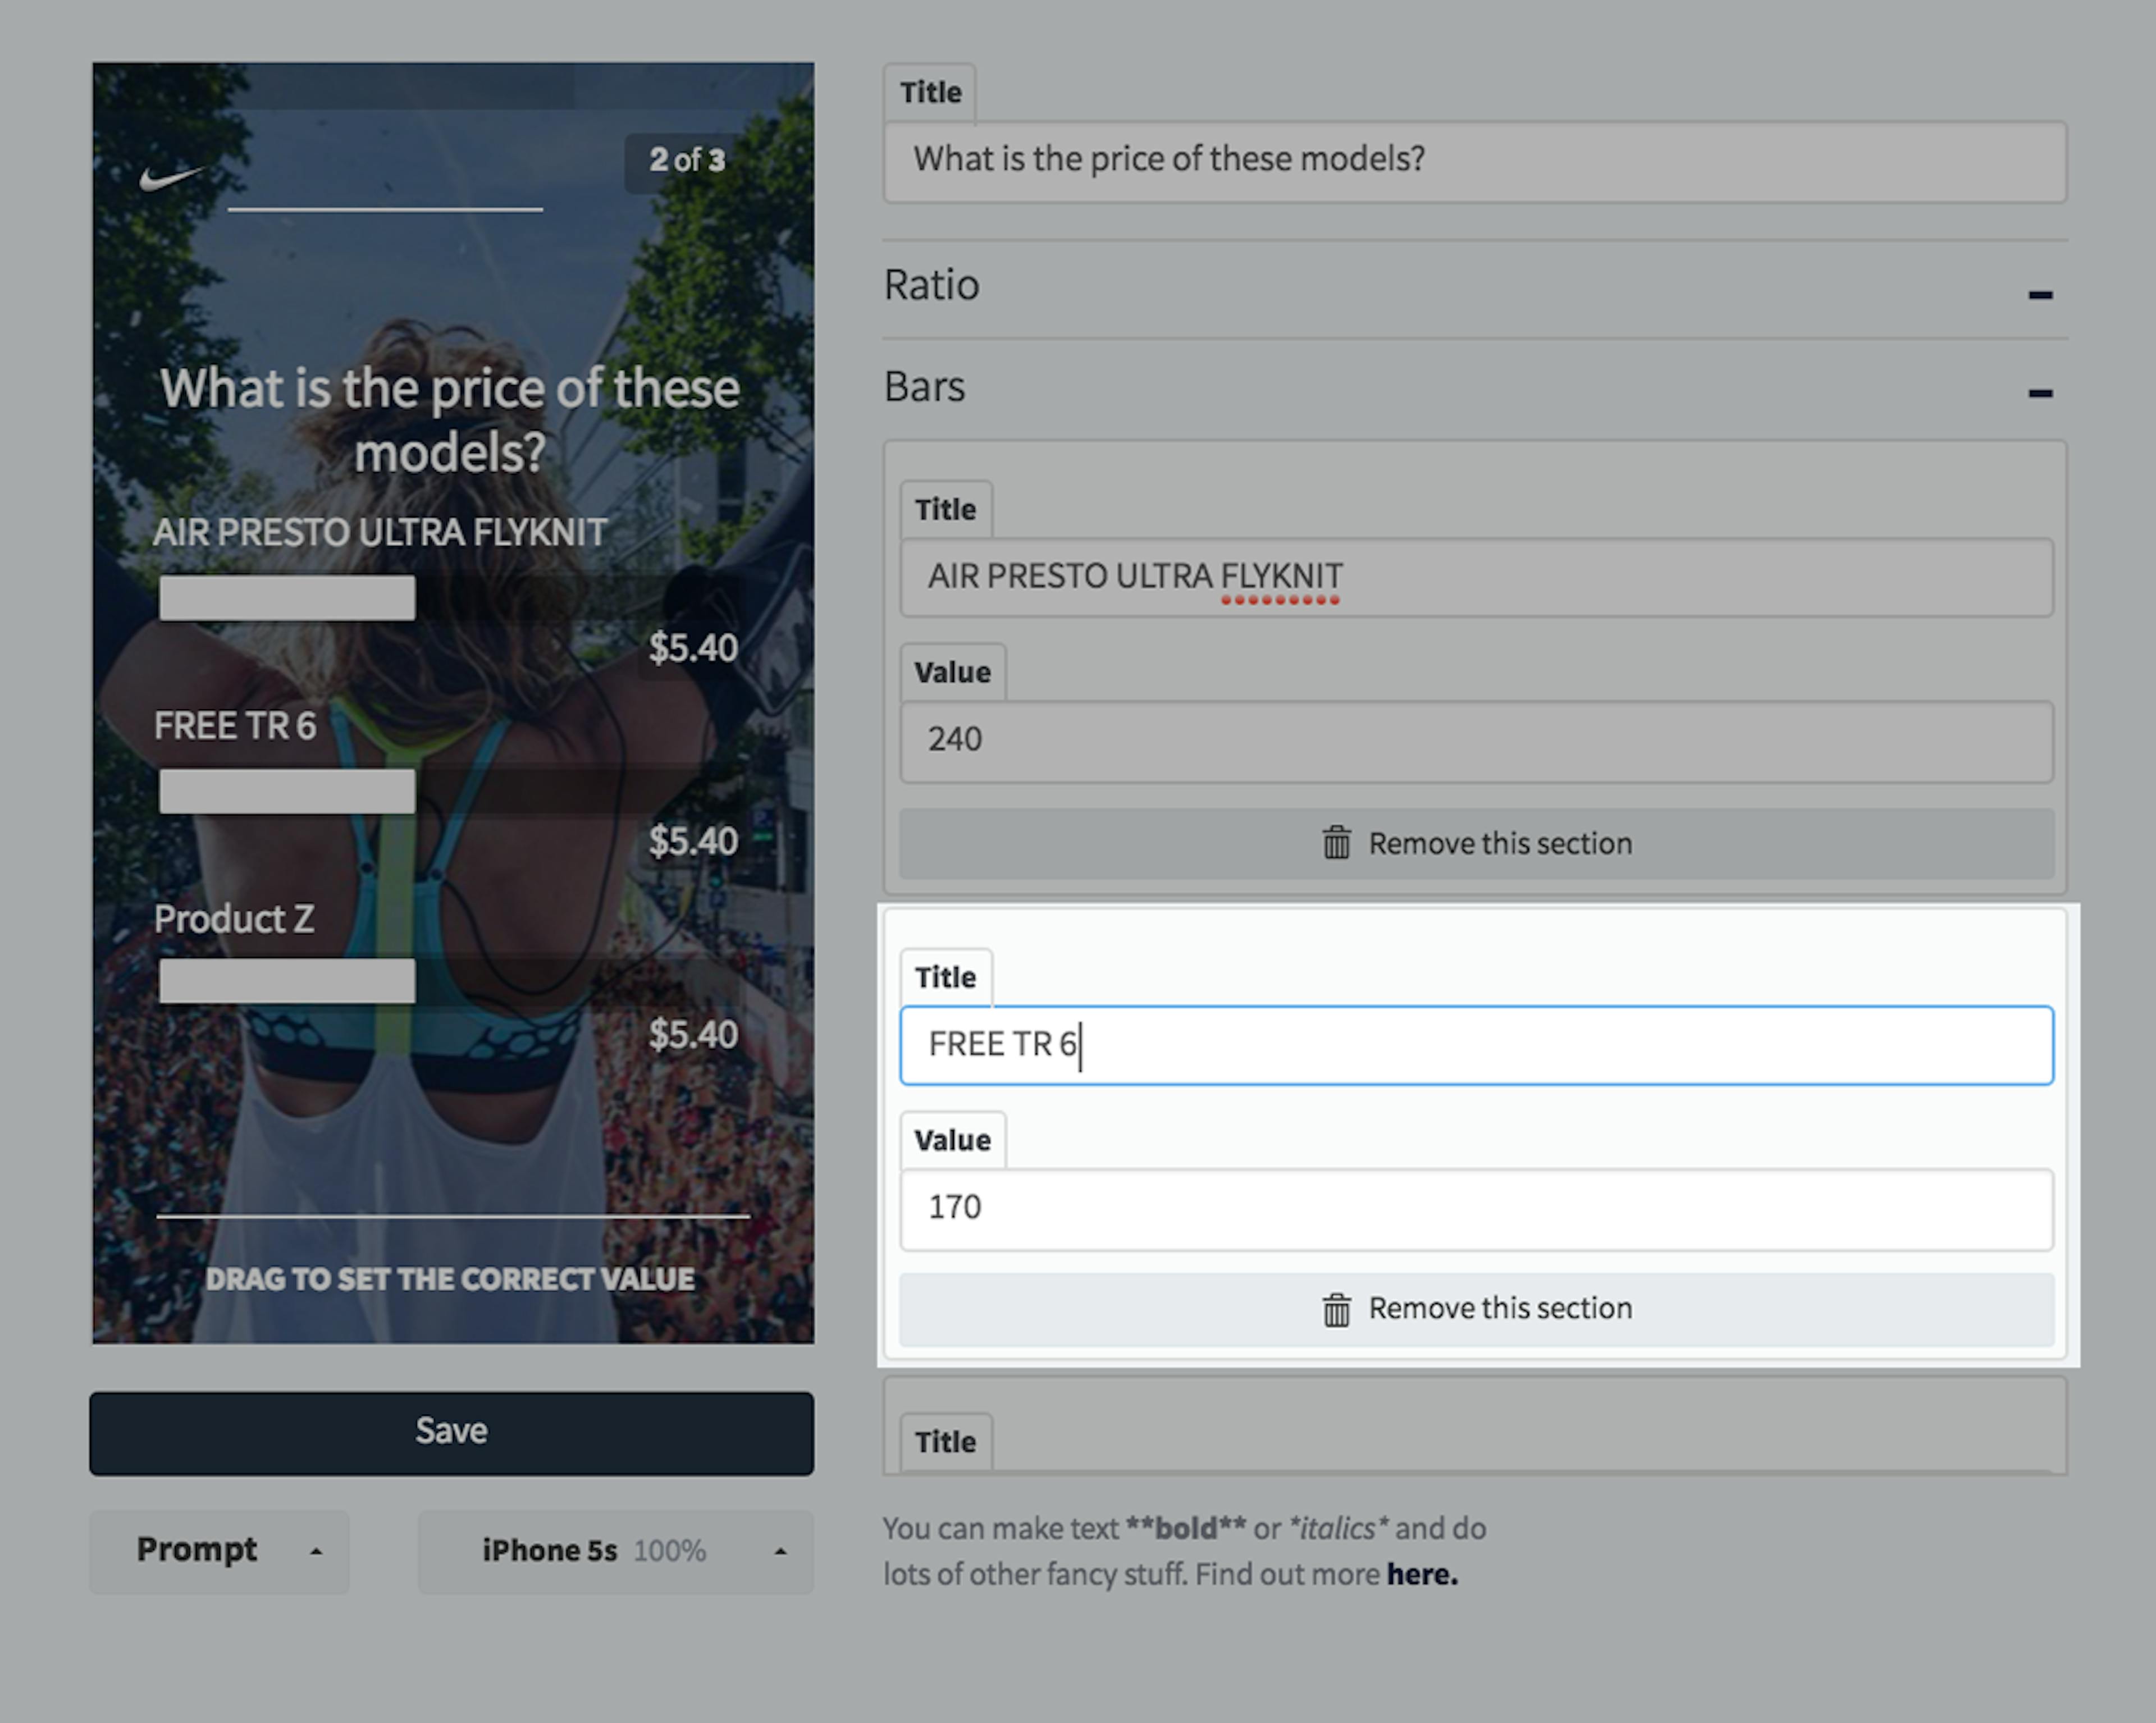The width and height of the screenshot is (2156, 1723).
Task: Click 'FREE TR 6' label in phone preview
Action: point(234,726)
